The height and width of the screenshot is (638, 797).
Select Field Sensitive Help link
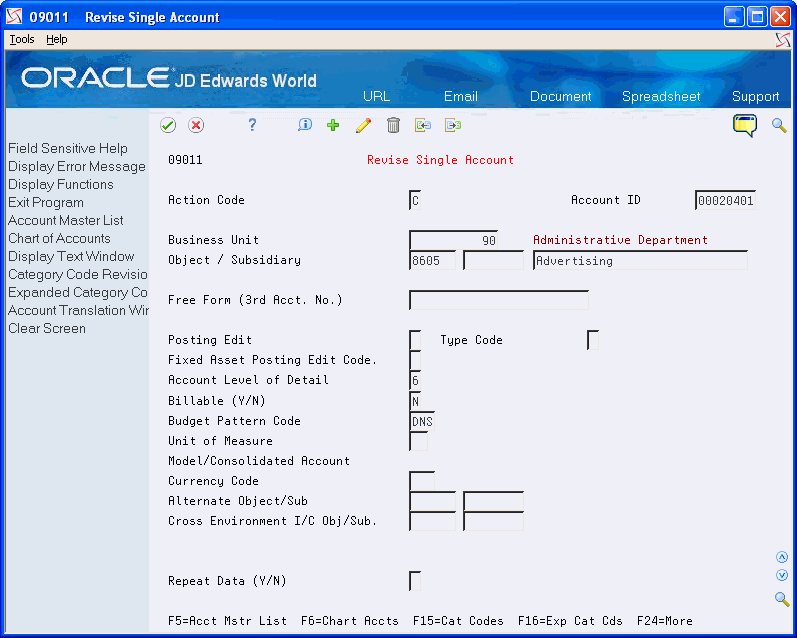point(68,148)
